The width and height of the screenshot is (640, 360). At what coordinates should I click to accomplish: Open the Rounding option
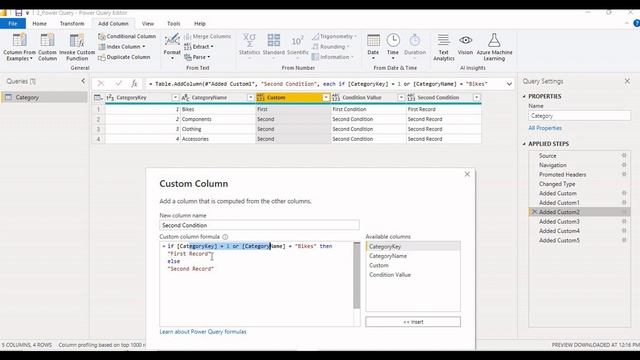tap(331, 47)
